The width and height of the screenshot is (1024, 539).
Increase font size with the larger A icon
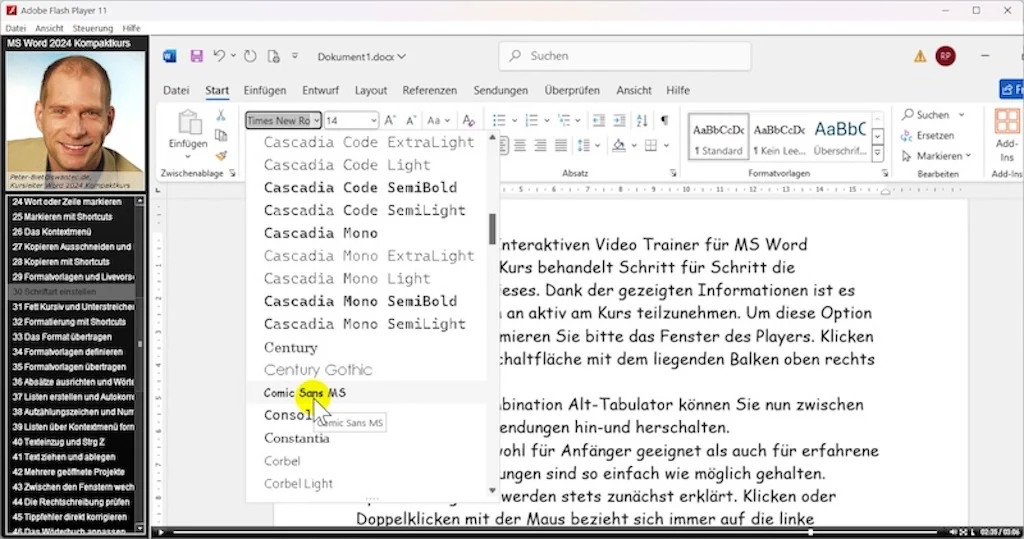[x=390, y=120]
